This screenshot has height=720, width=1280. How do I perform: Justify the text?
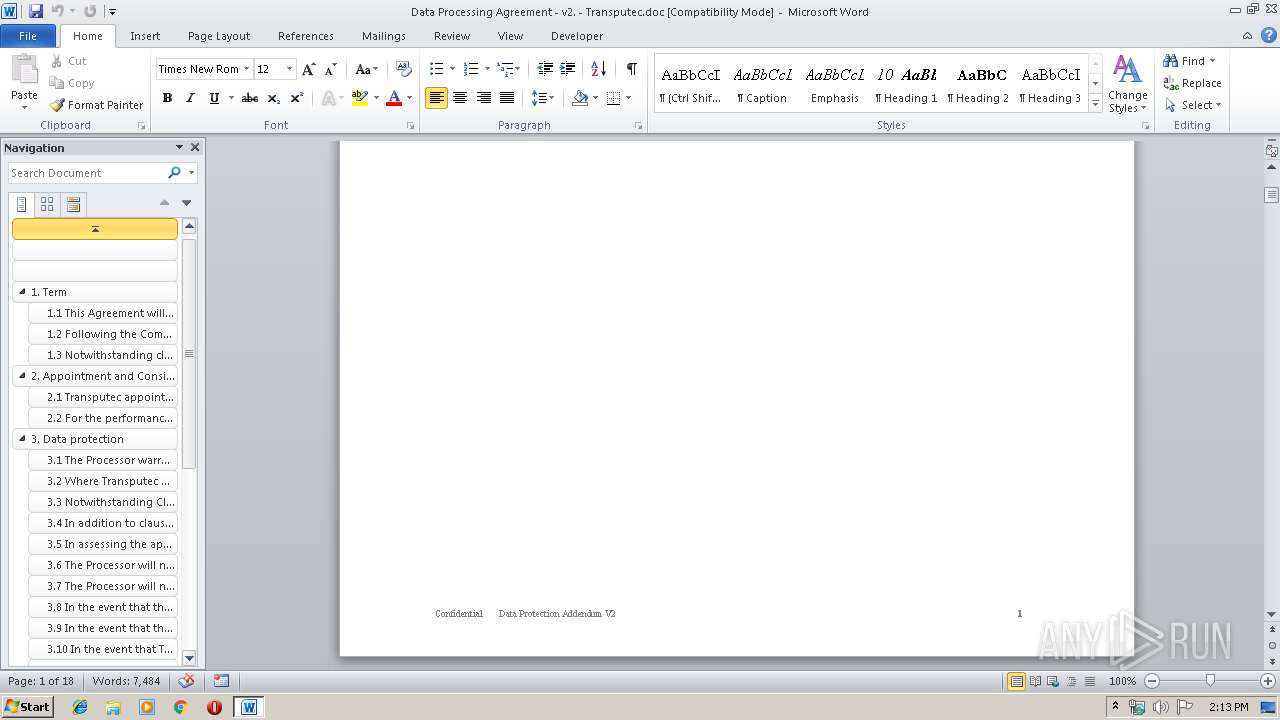pos(507,98)
